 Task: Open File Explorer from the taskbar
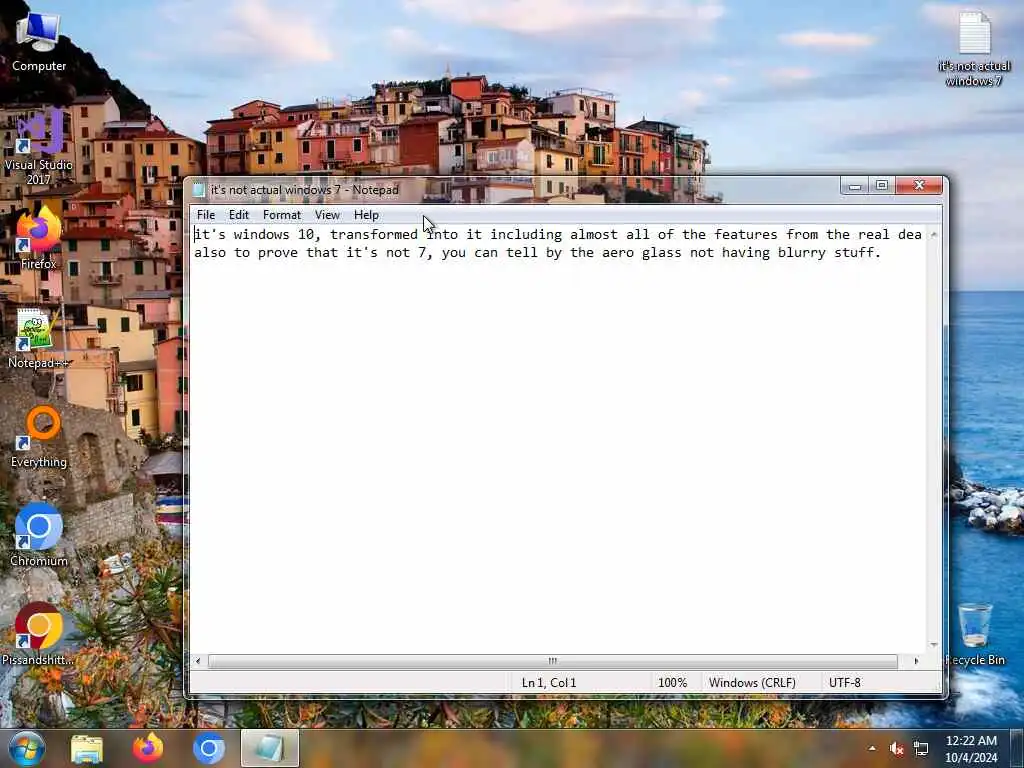[x=87, y=748]
